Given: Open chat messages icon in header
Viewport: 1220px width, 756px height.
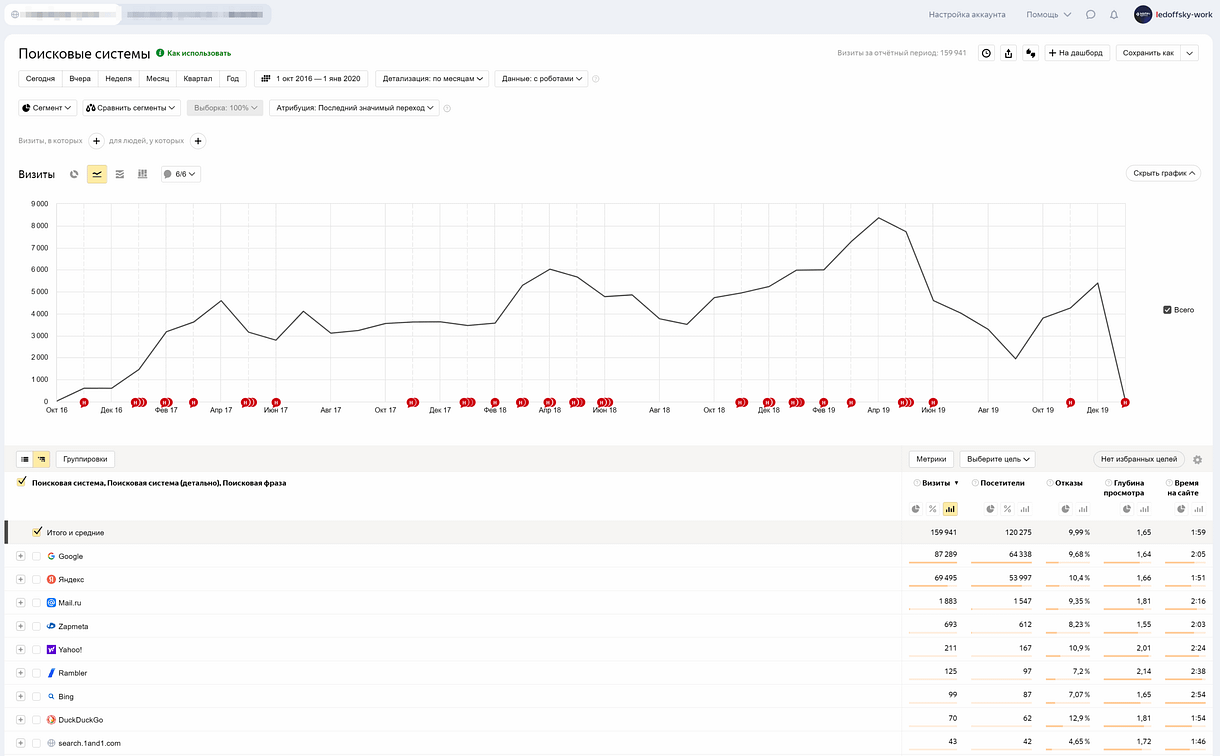Looking at the screenshot, I should tap(1091, 15).
